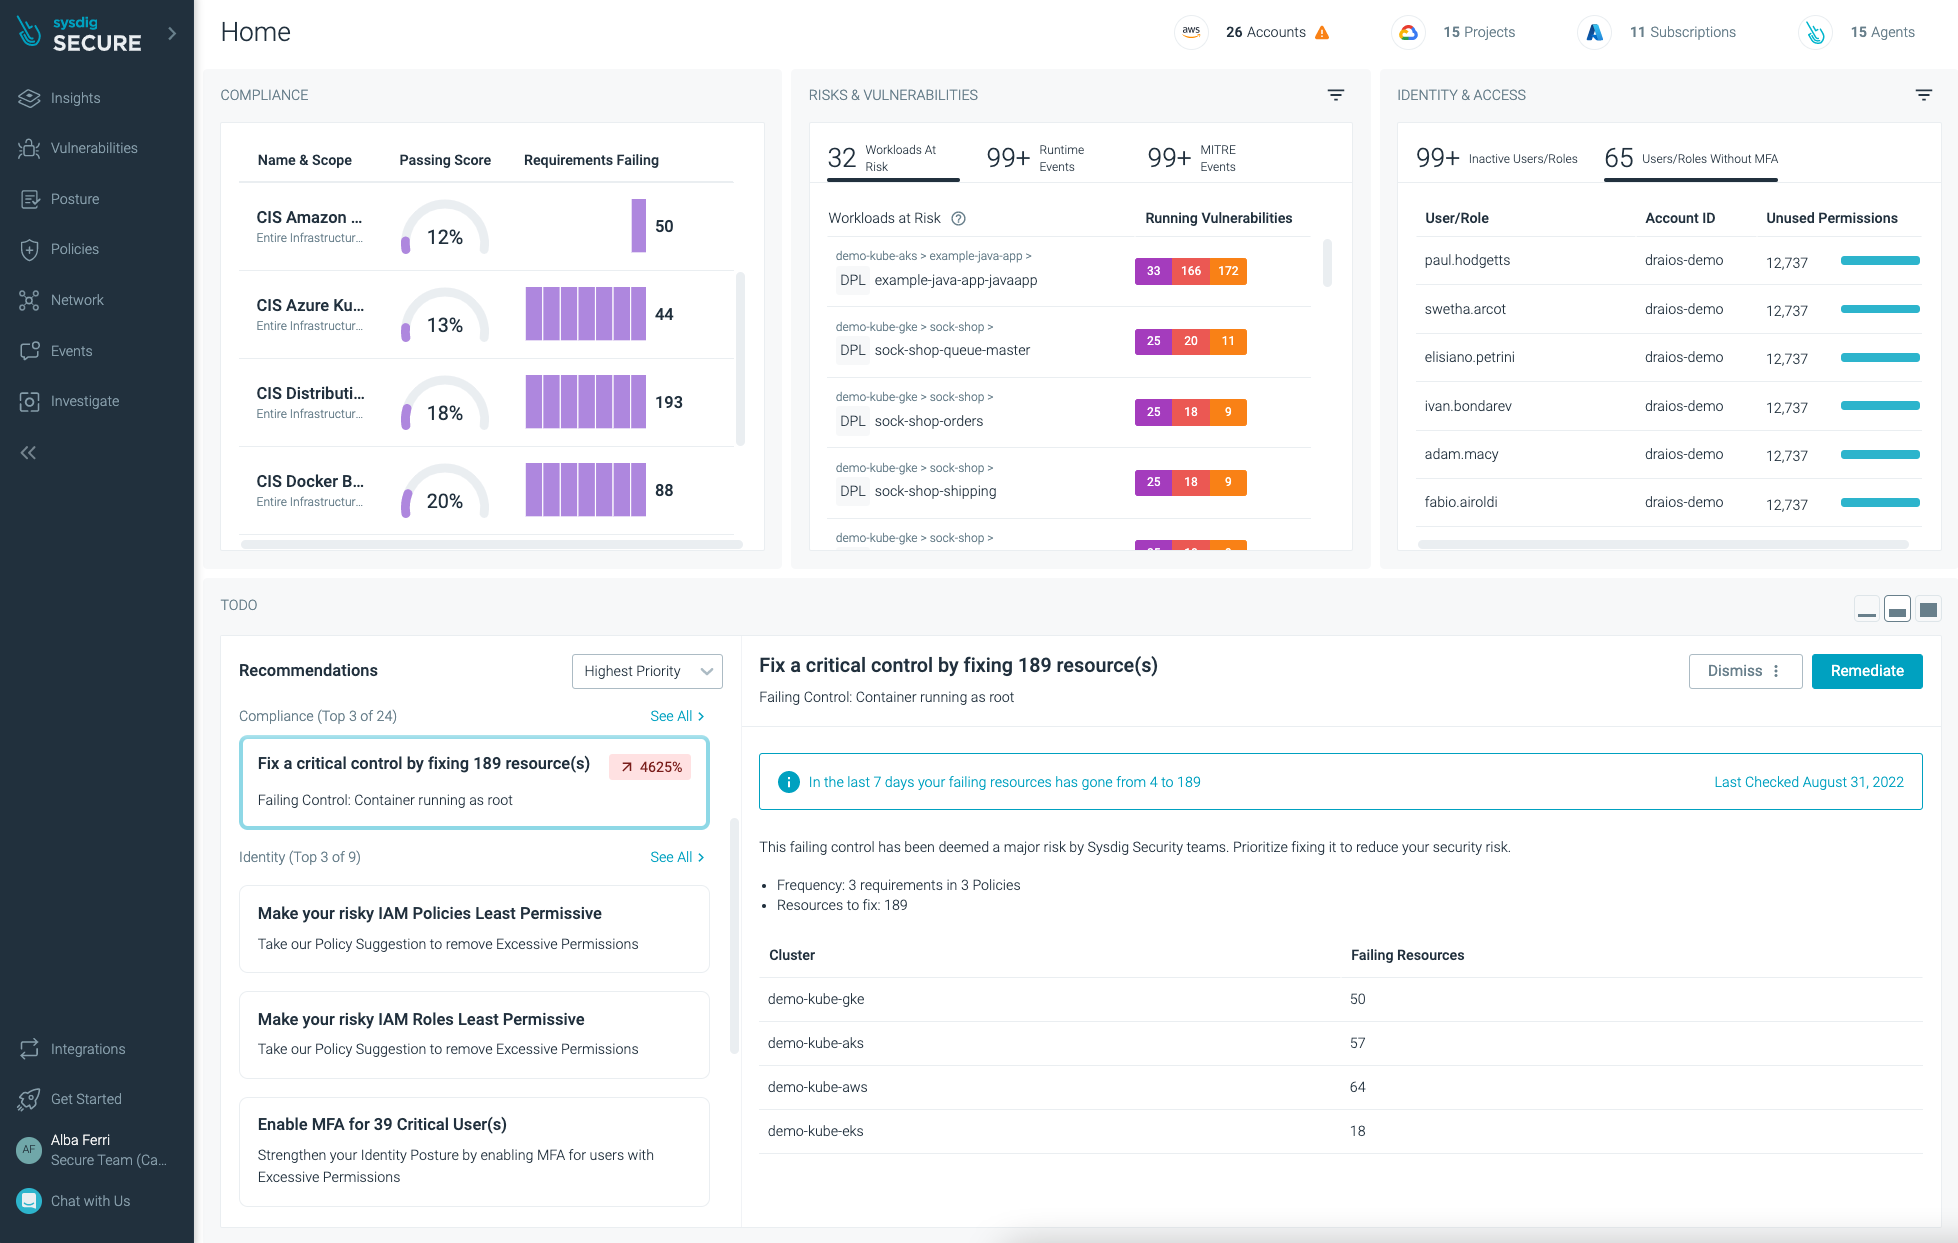1958x1243 pixels.
Task: Open filter icon in Risks & Vulnerabilities
Action: [x=1335, y=95]
